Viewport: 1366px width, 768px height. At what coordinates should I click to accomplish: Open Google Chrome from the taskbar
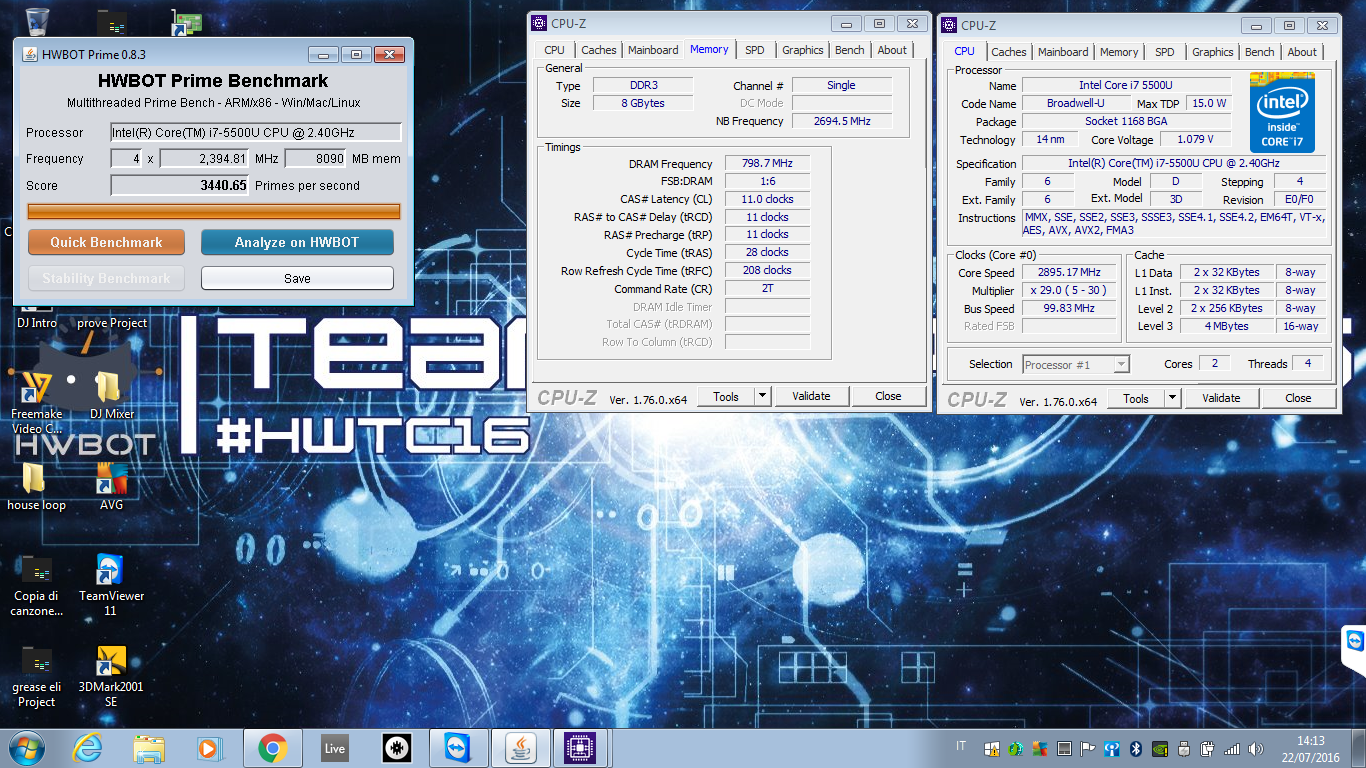pos(272,747)
